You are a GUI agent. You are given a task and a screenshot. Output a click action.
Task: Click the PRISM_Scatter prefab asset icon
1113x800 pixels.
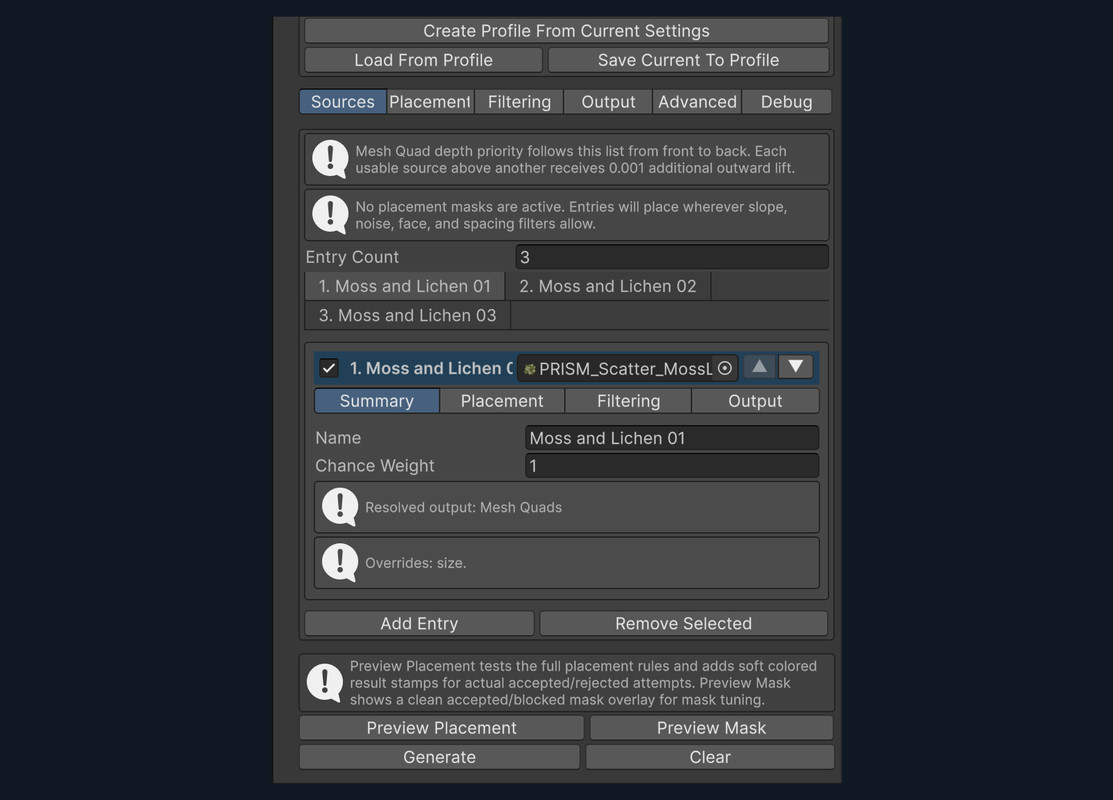530,369
